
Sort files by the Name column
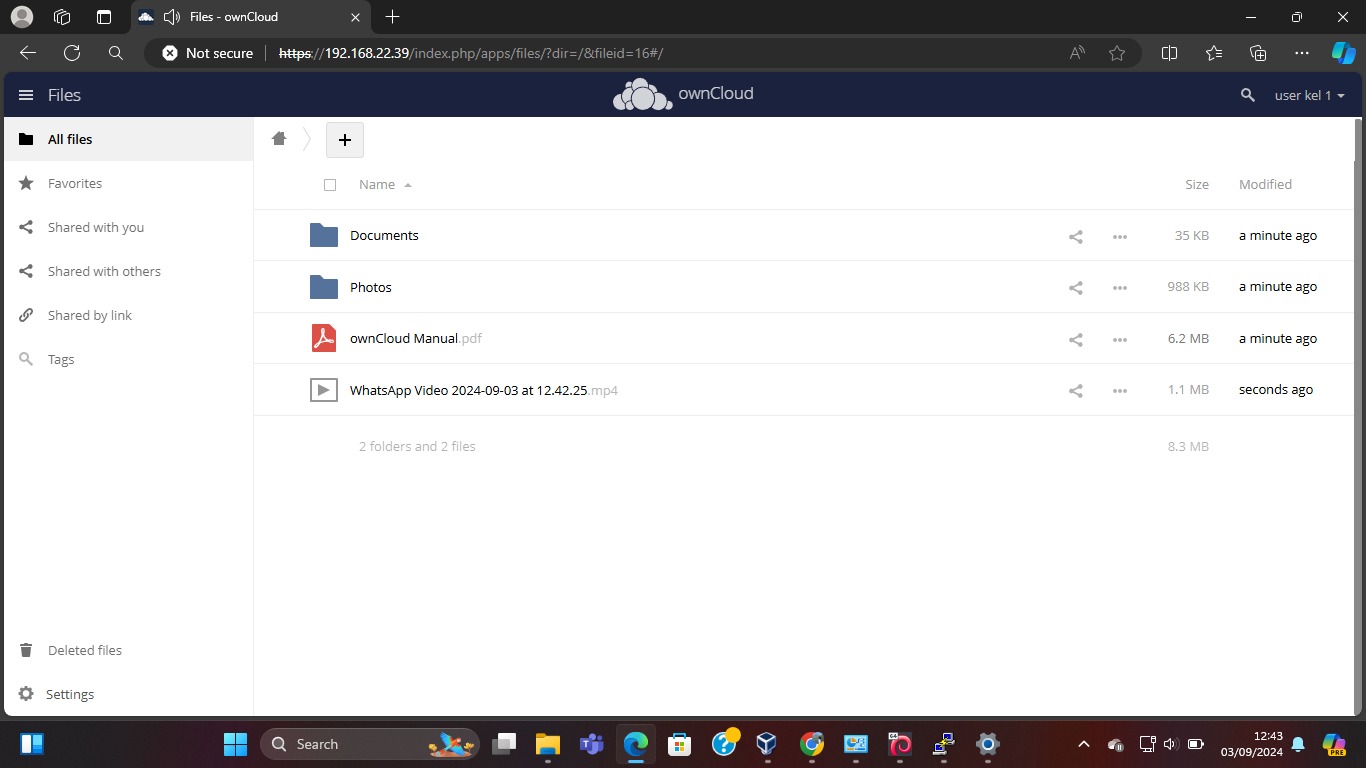(377, 184)
